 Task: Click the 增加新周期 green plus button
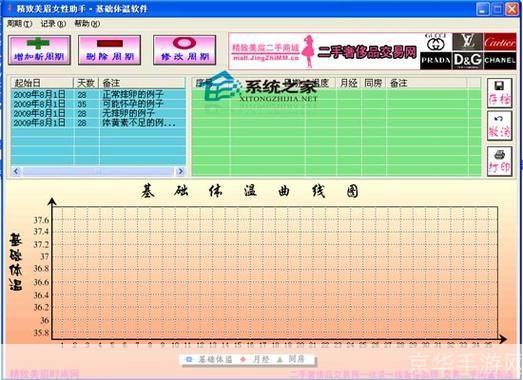[x=39, y=50]
